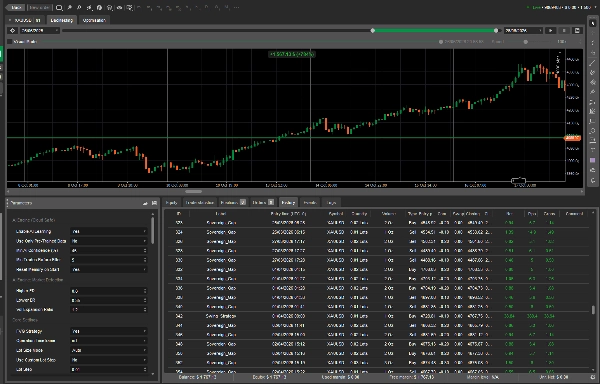
Task: Click the first magnifier zoom icon
Action: (x=70, y=7)
